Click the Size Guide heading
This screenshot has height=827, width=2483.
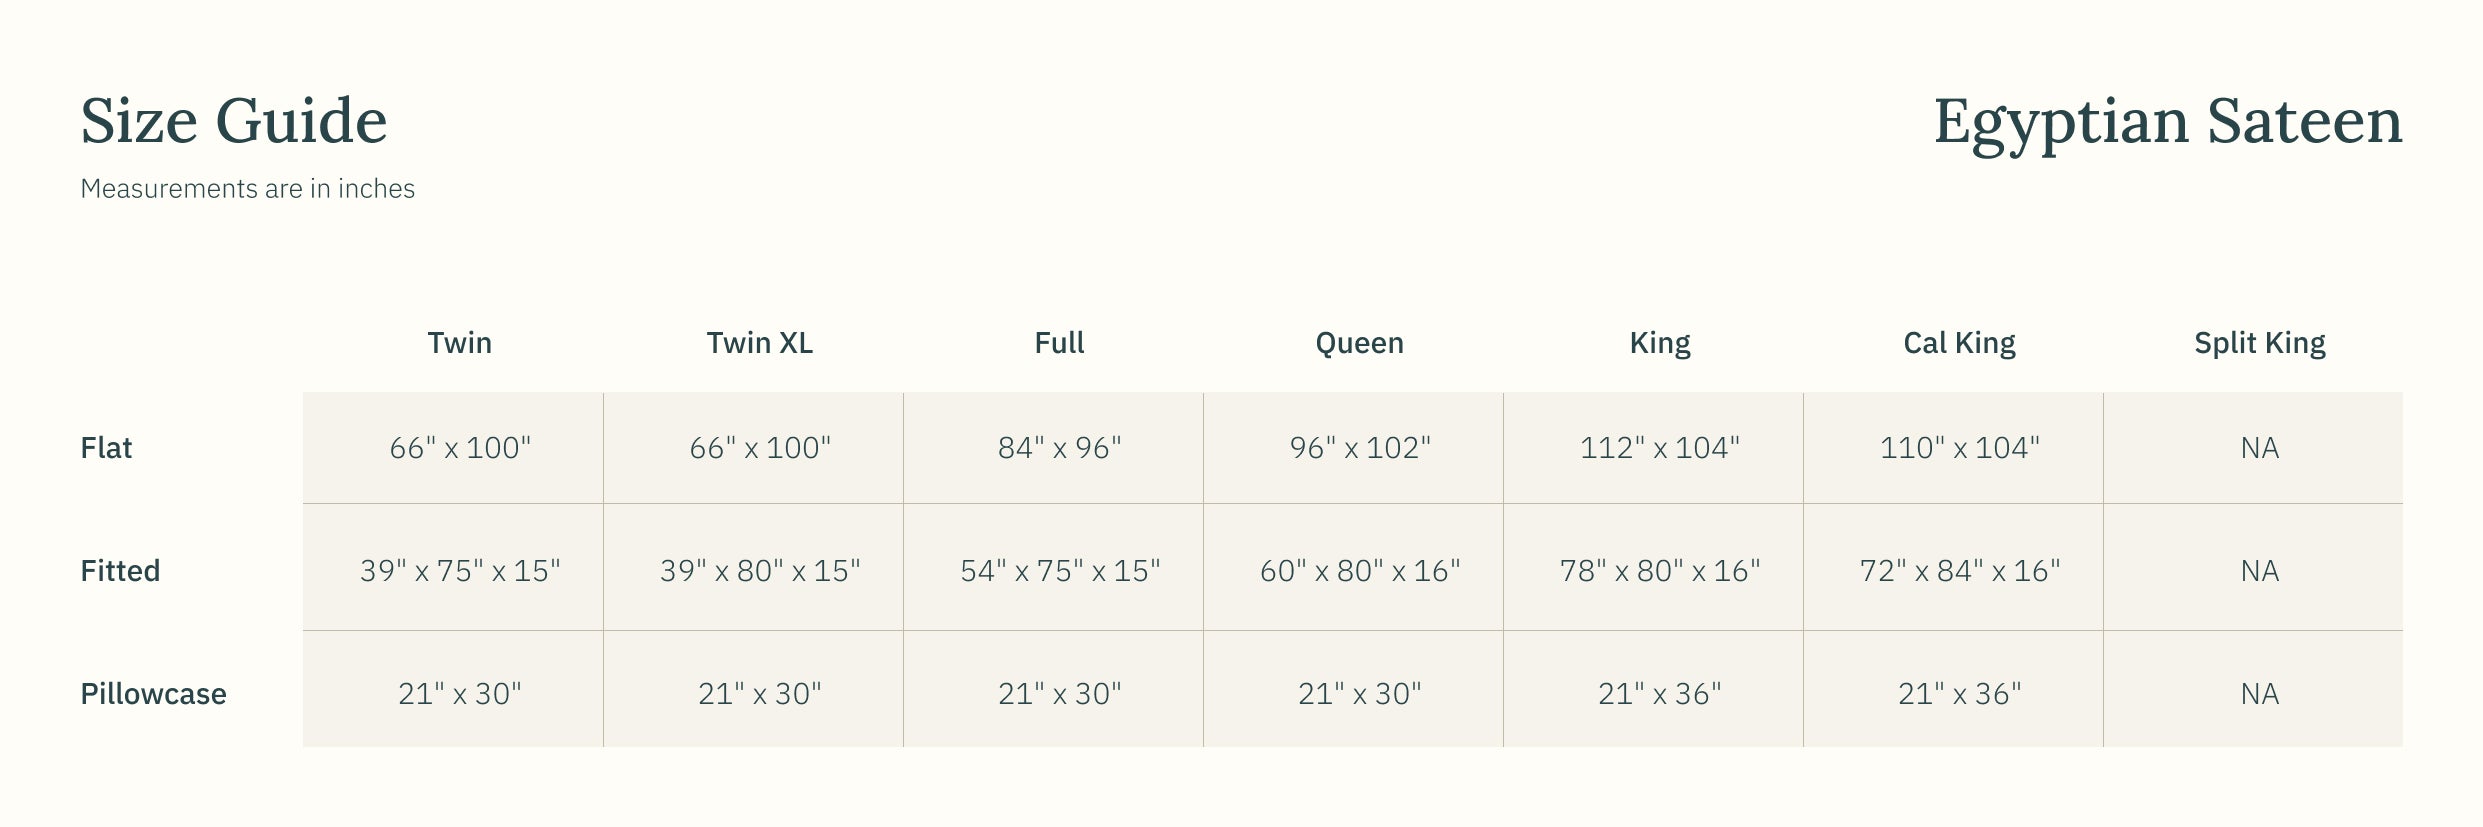point(233,121)
